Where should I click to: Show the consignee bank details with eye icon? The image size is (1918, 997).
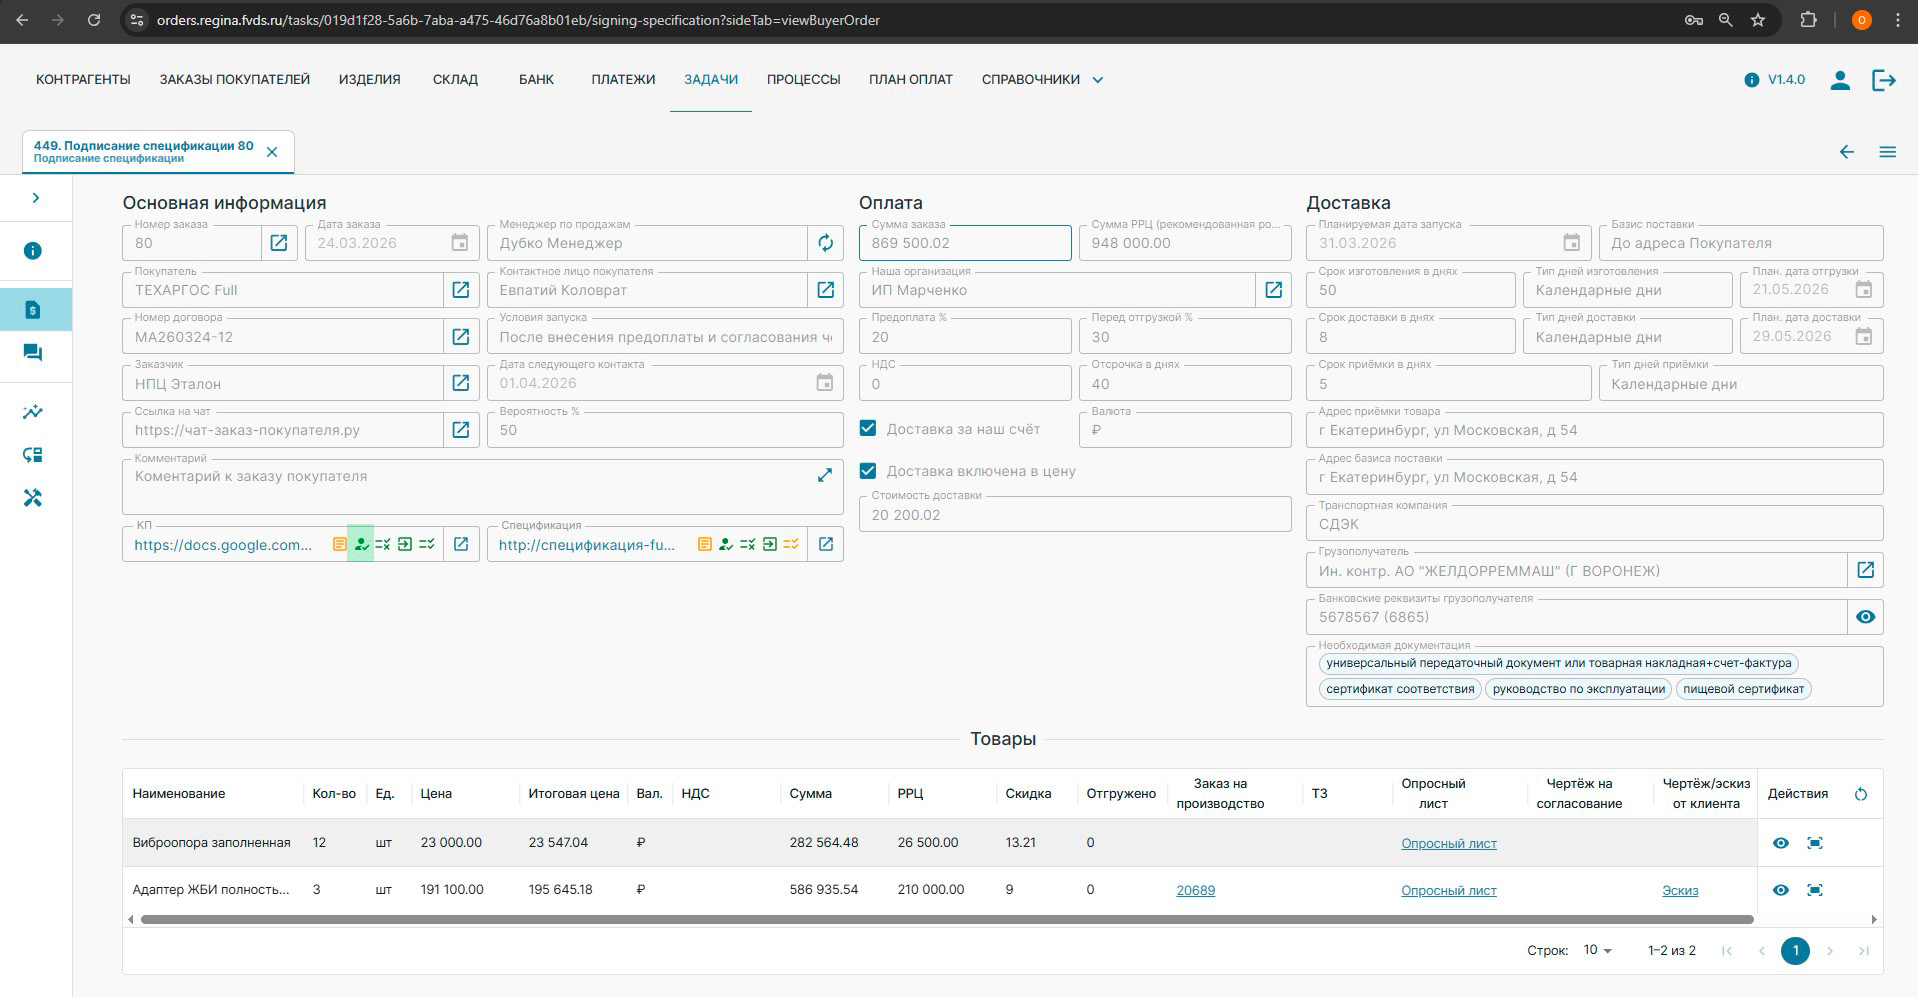1866,617
